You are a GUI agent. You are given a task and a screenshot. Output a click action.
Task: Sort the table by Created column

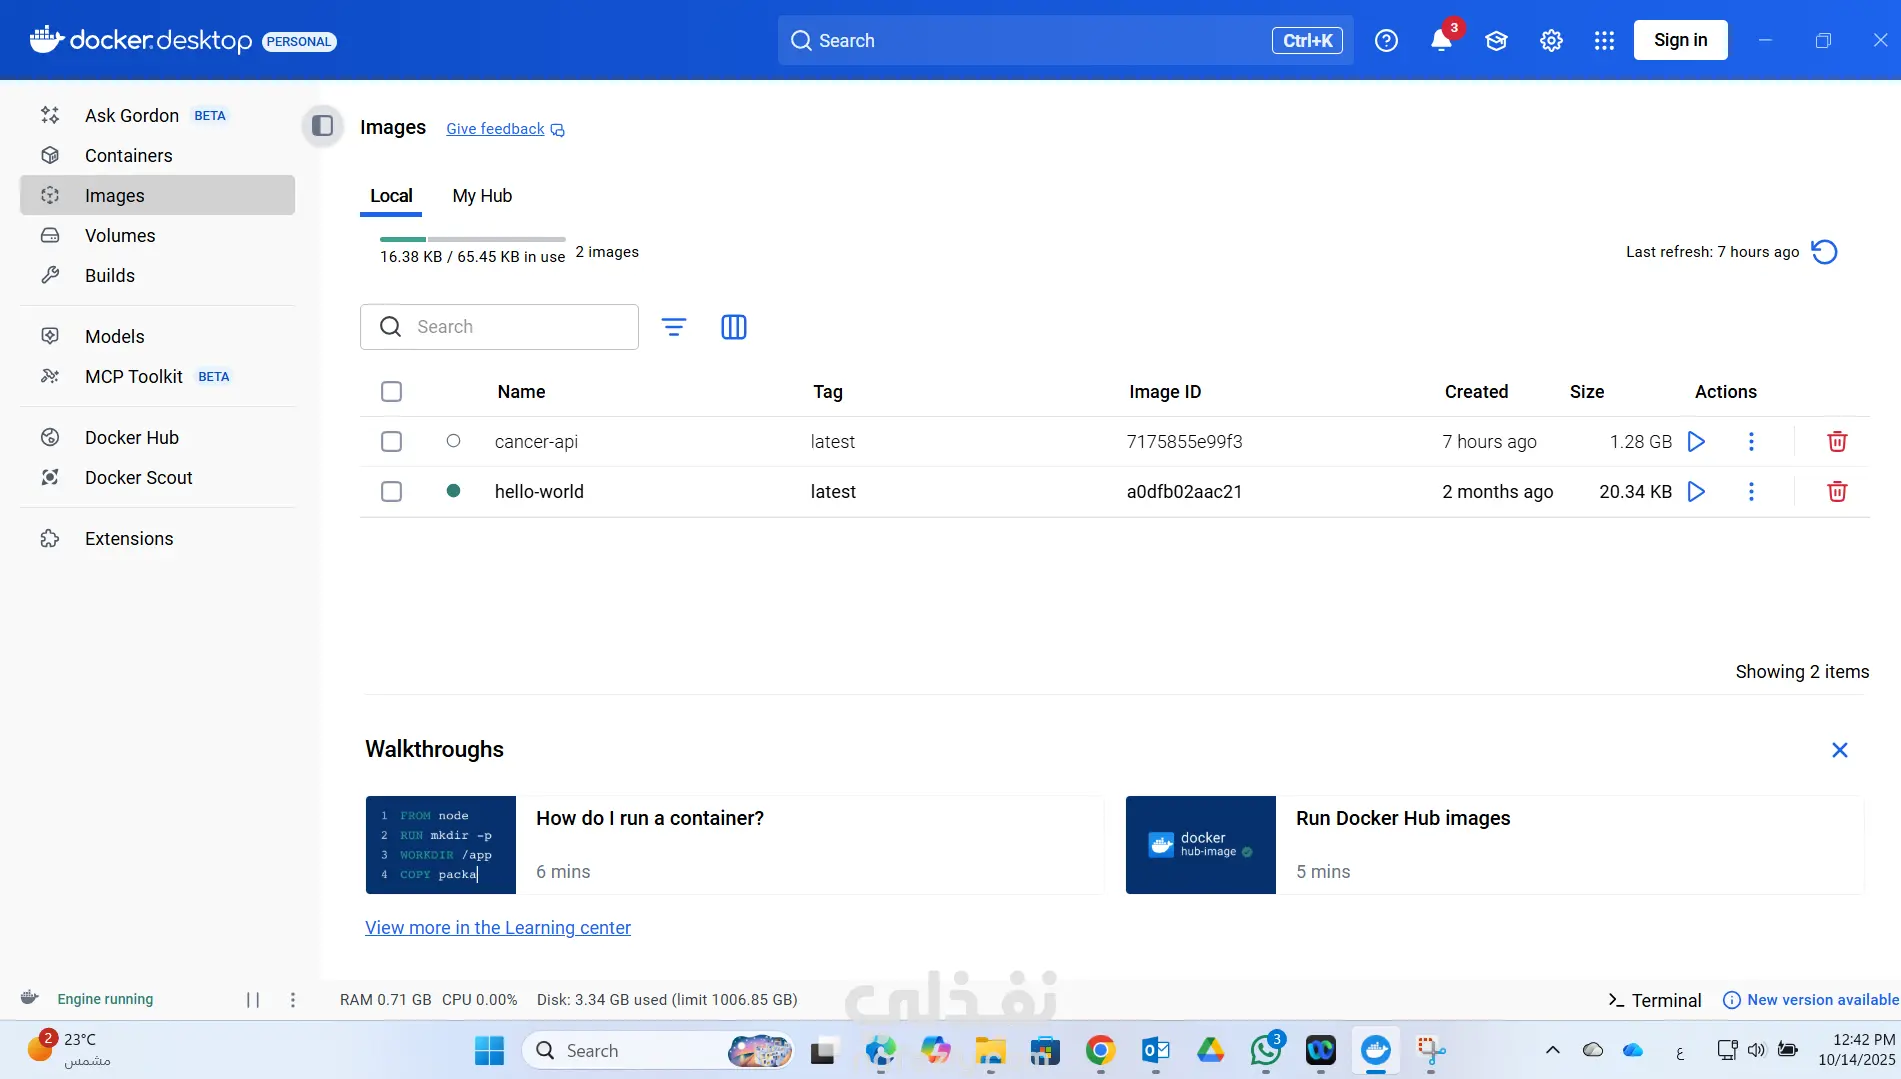(x=1476, y=392)
